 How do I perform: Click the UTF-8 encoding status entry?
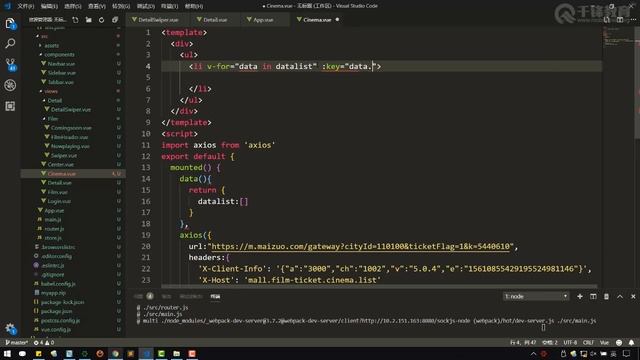coord(570,342)
